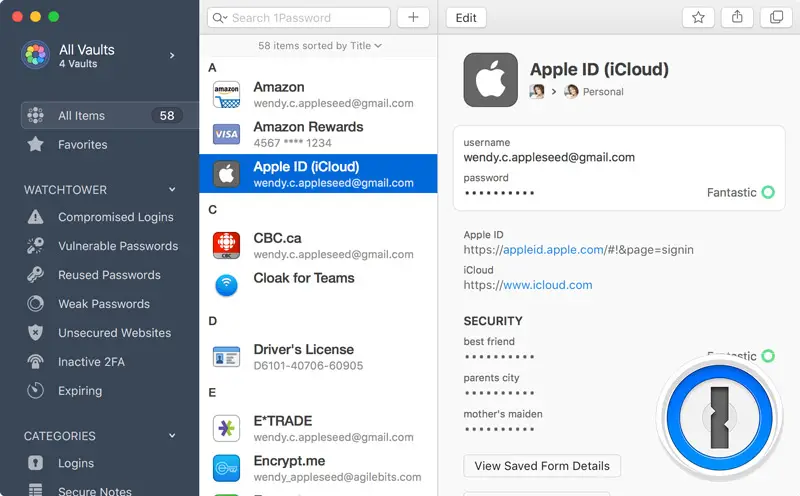The height and width of the screenshot is (496, 800).
Task: Select the Driver's License title
Action: tap(304, 349)
